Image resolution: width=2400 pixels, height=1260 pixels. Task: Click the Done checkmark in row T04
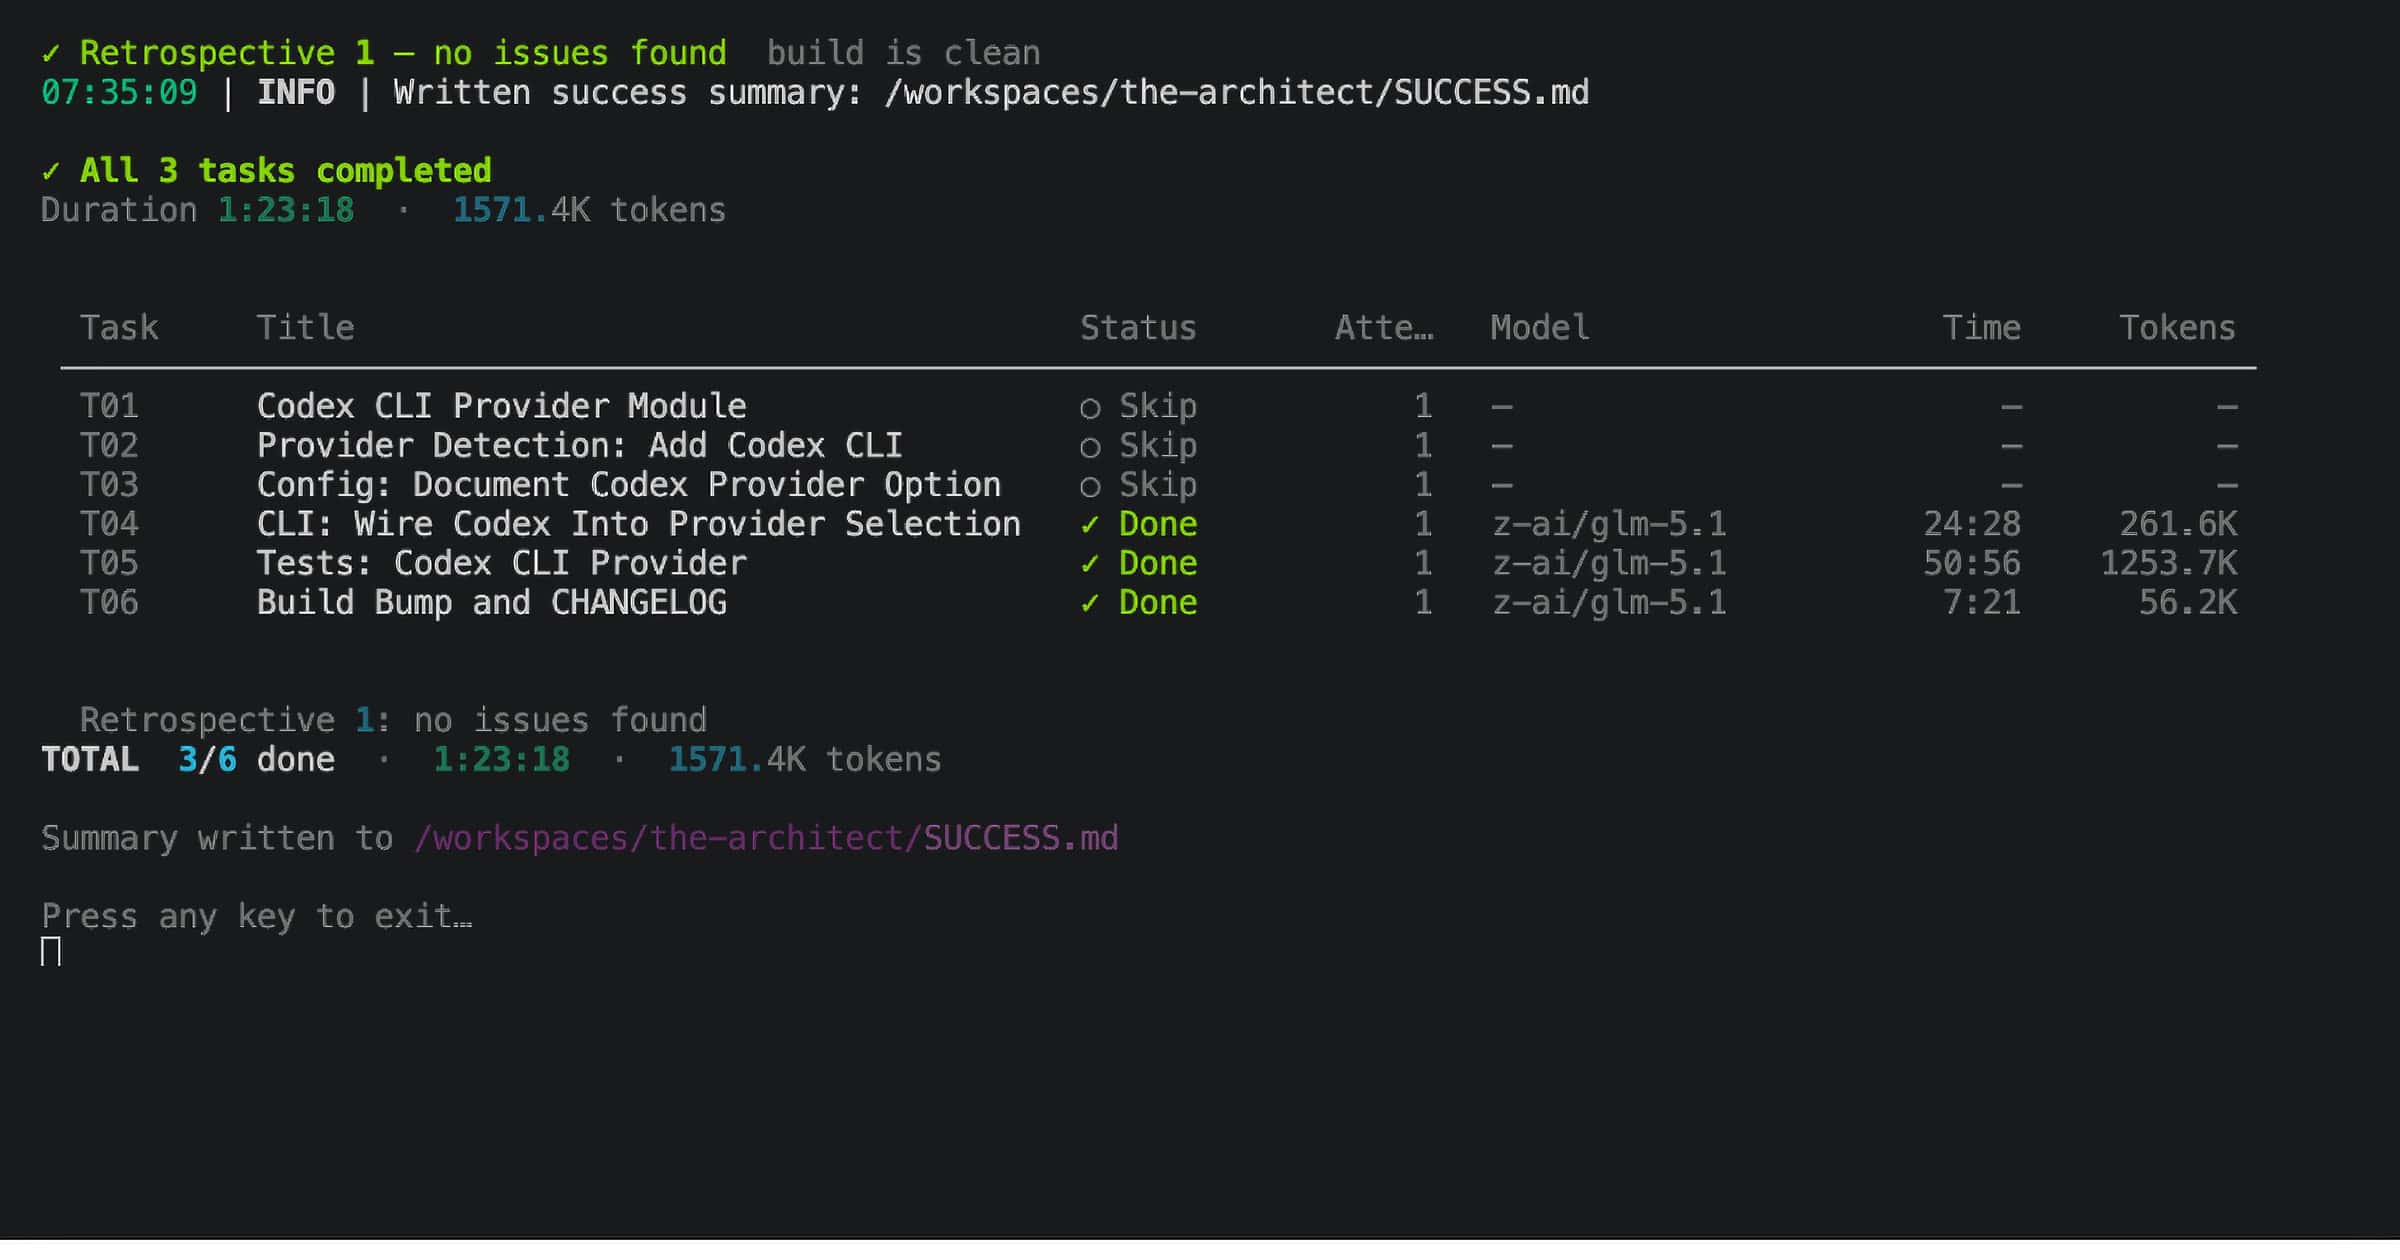(1090, 525)
